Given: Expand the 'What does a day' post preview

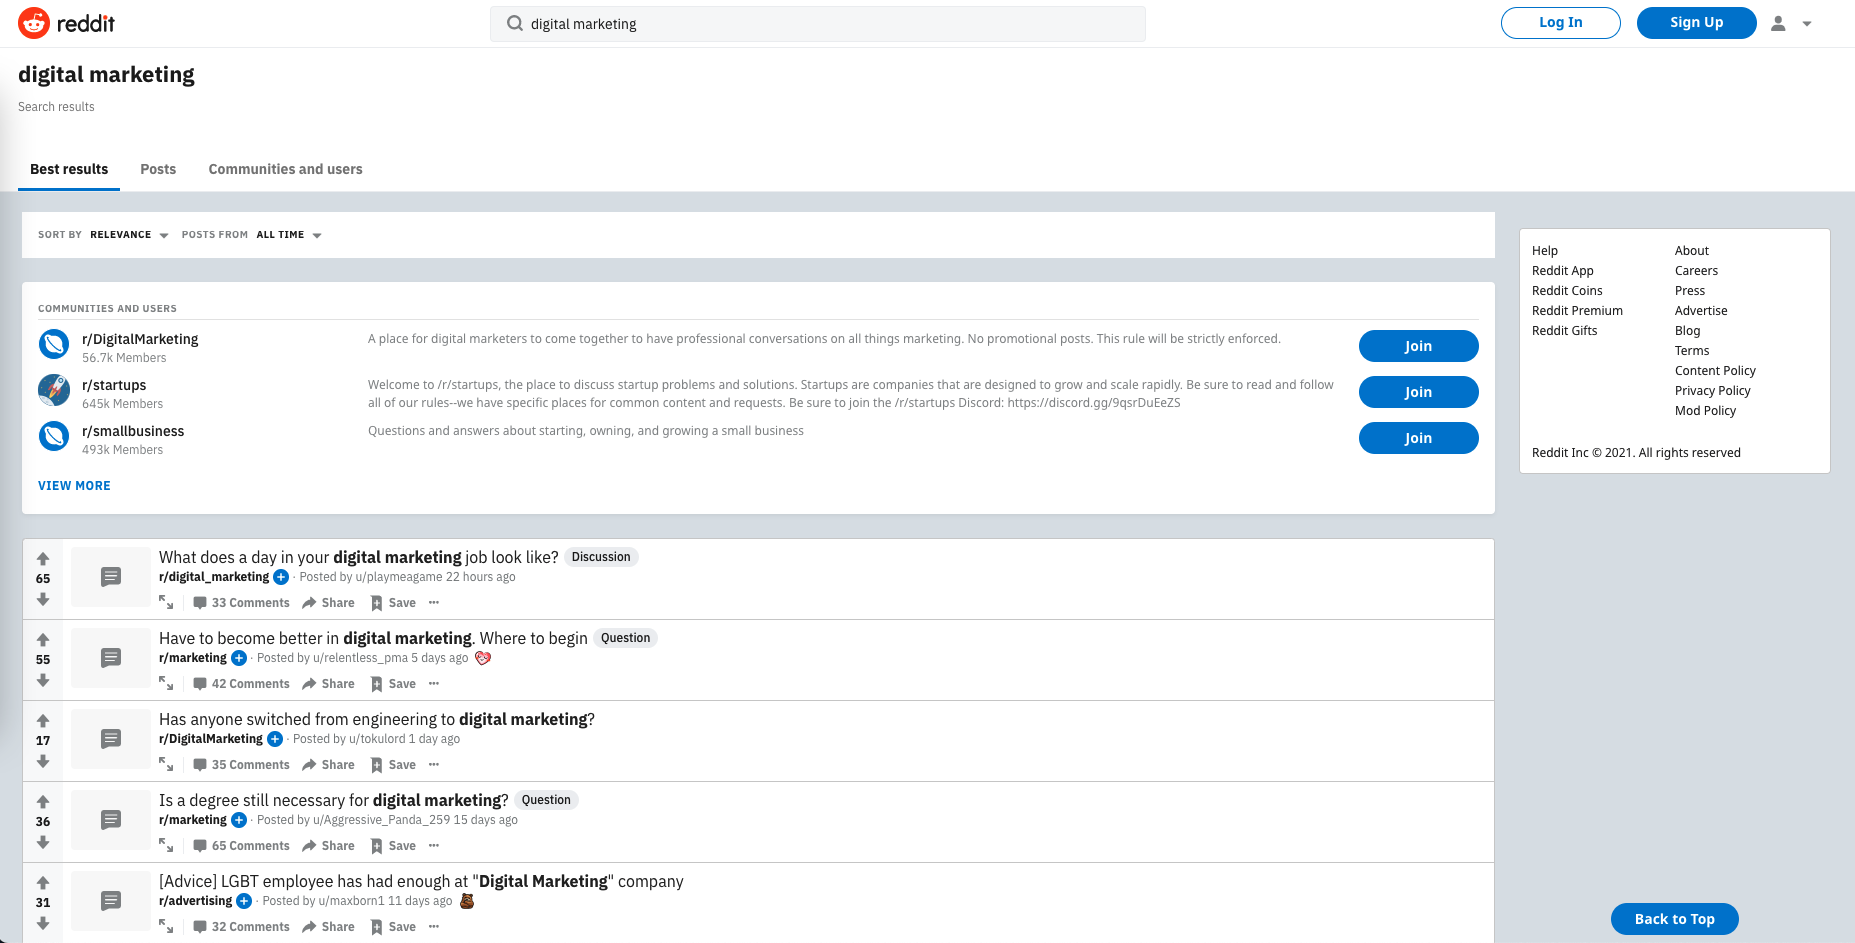Looking at the screenshot, I should 166,602.
